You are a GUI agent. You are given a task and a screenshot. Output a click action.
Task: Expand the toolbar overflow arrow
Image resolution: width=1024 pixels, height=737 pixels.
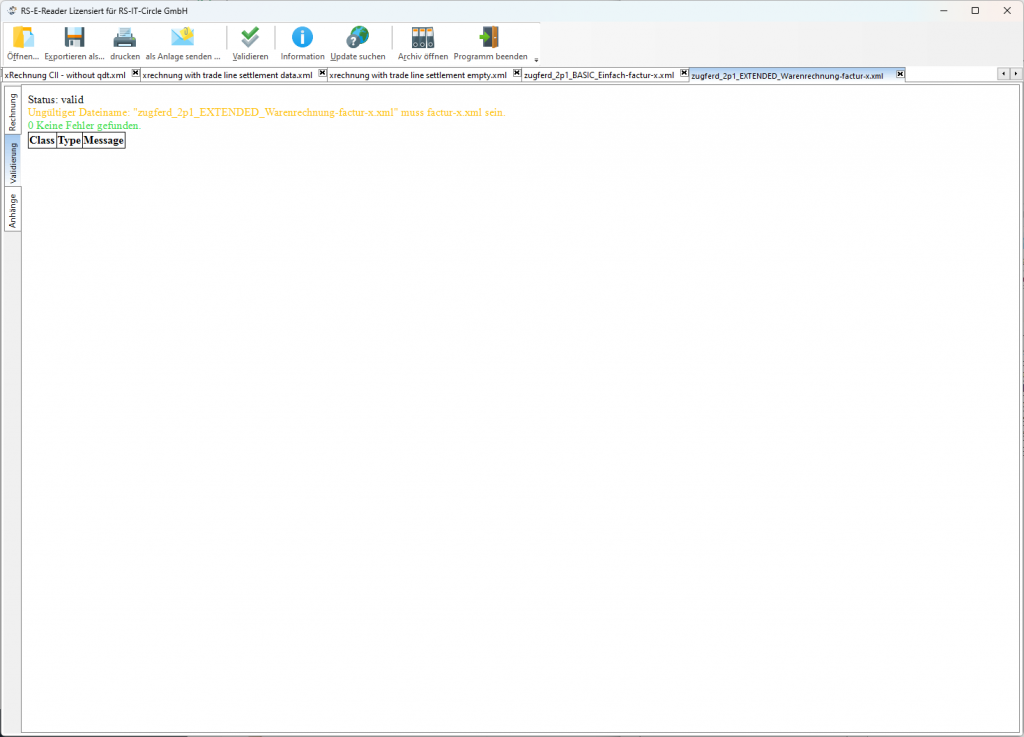tap(535, 60)
